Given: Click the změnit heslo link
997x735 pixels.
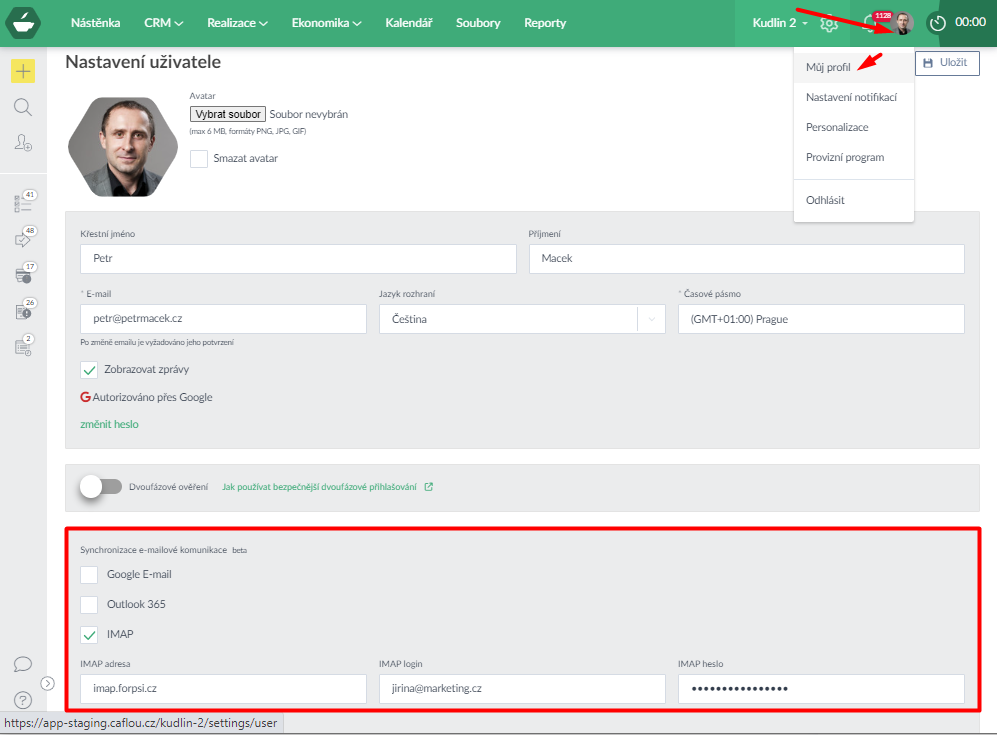Looking at the screenshot, I should pyautogui.click(x=109, y=424).
